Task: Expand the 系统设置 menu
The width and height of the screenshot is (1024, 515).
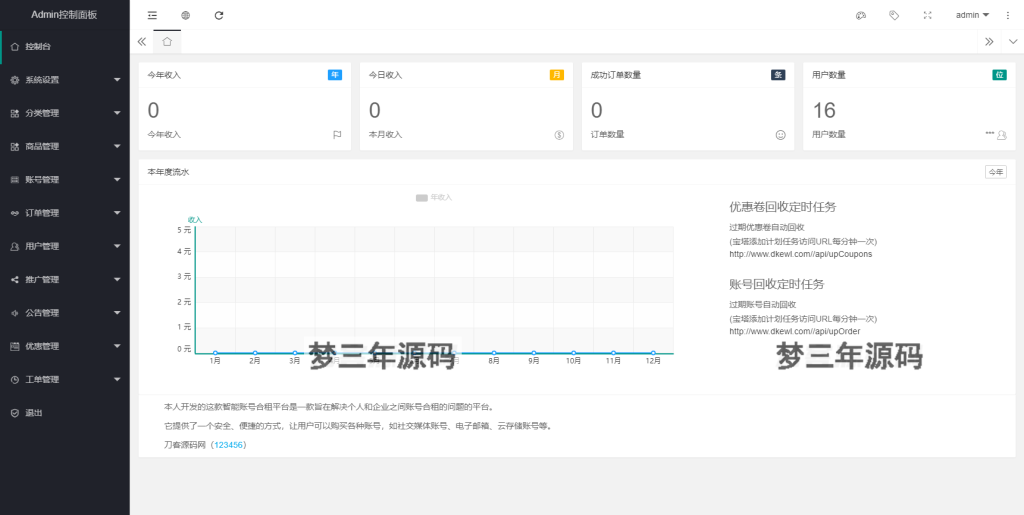Action: 65,80
